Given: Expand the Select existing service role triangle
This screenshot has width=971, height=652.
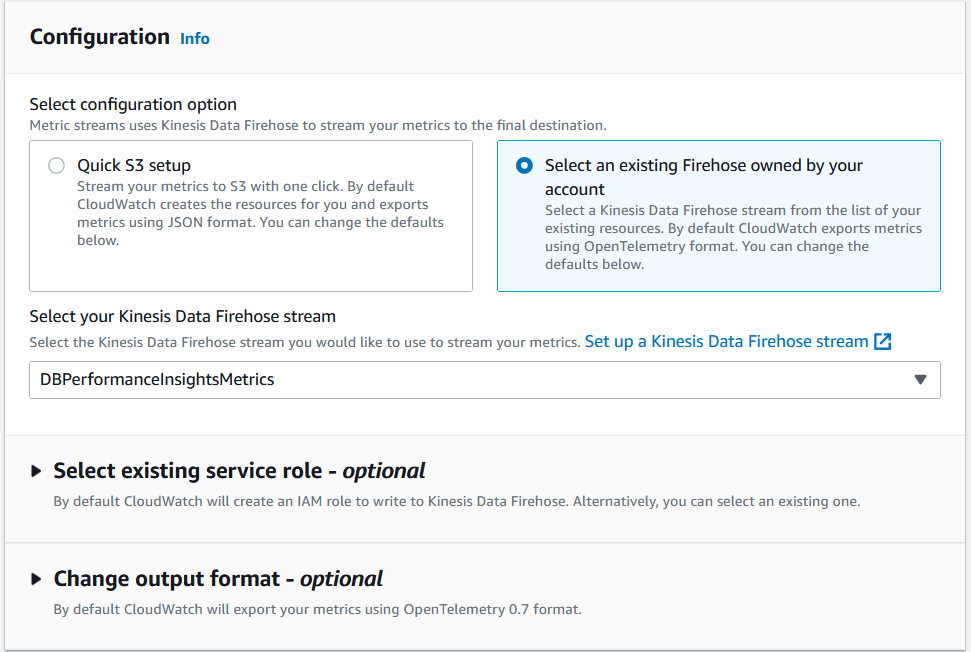Looking at the screenshot, I should (x=37, y=471).
